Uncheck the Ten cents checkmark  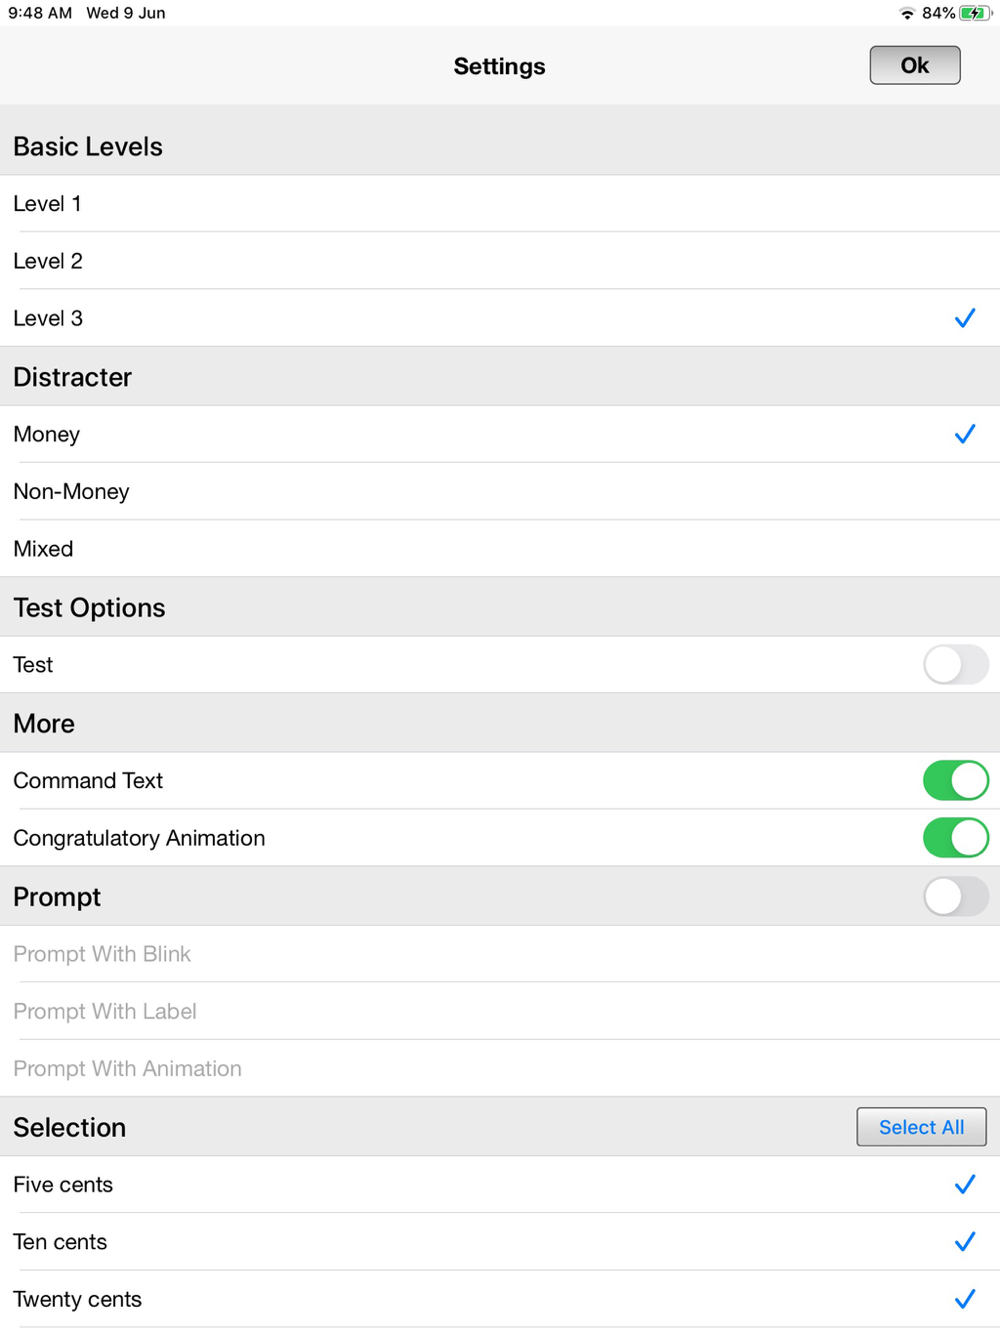(964, 1242)
